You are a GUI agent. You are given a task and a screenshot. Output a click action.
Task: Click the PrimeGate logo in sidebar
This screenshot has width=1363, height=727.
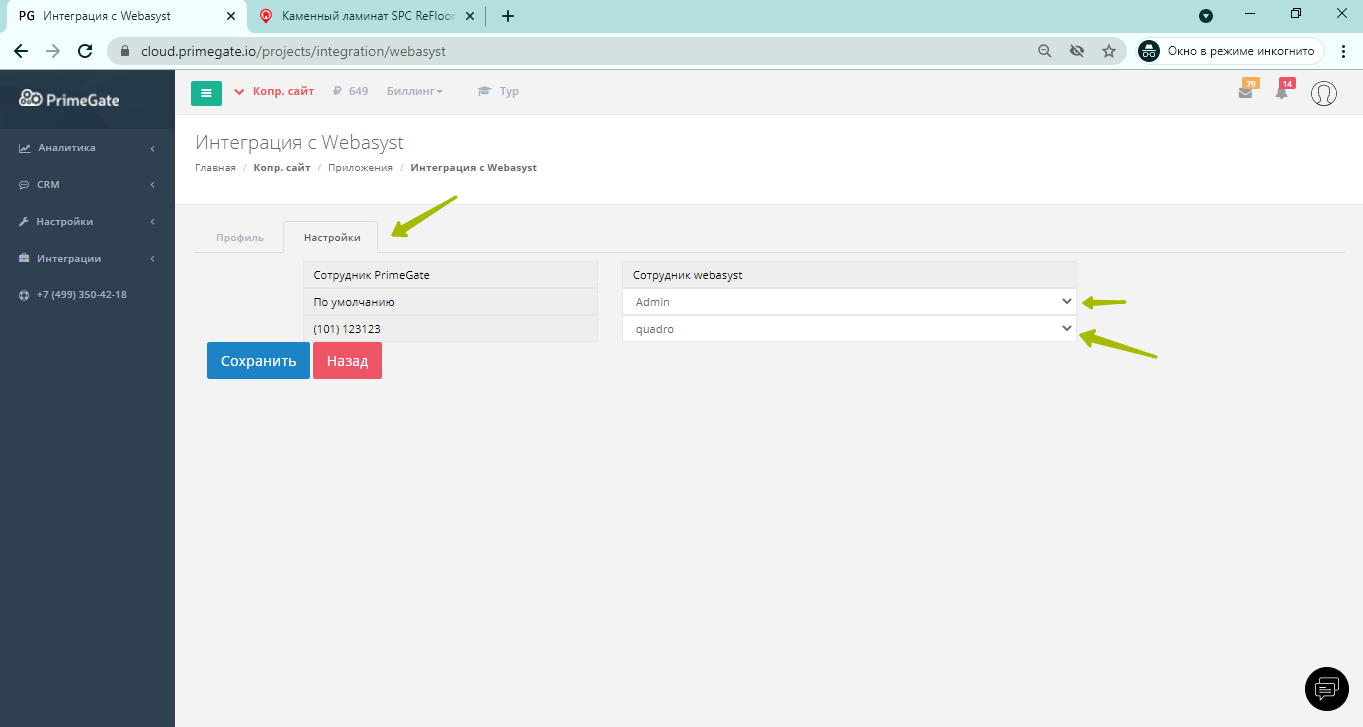[70, 98]
